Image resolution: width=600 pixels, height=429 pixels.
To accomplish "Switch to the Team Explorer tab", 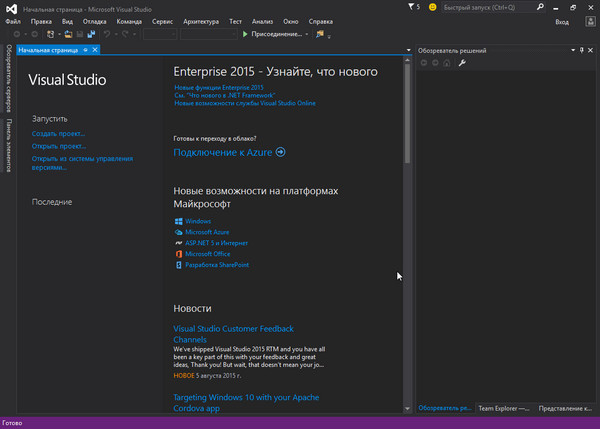I will pyautogui.click(x=503, y=408).
